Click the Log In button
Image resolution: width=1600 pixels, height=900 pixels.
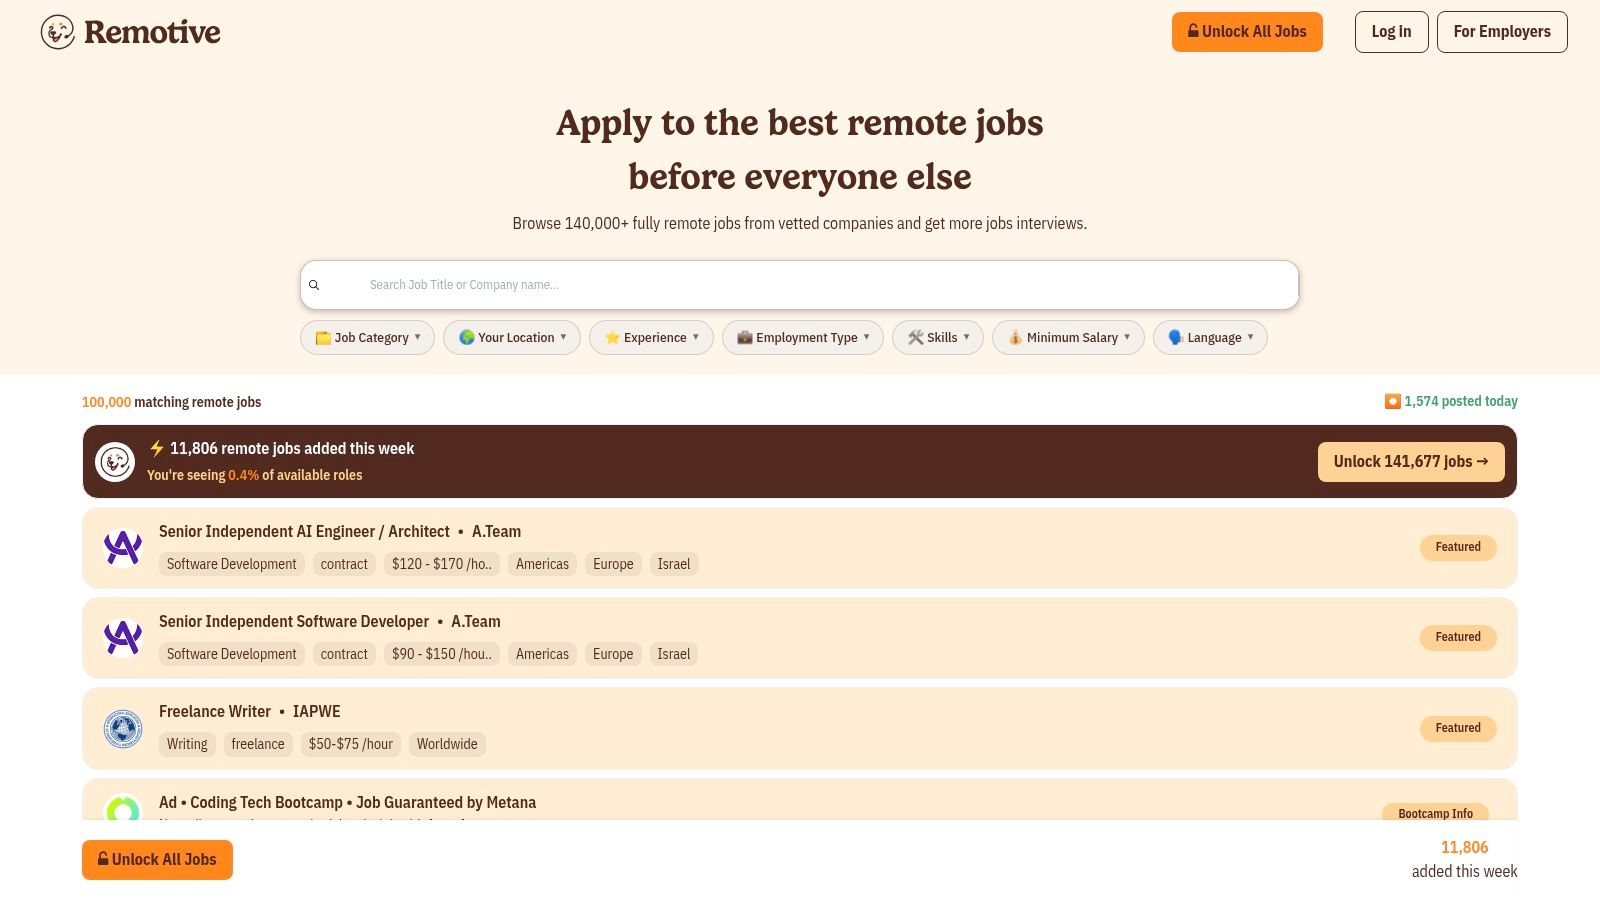coord(1391,32)
